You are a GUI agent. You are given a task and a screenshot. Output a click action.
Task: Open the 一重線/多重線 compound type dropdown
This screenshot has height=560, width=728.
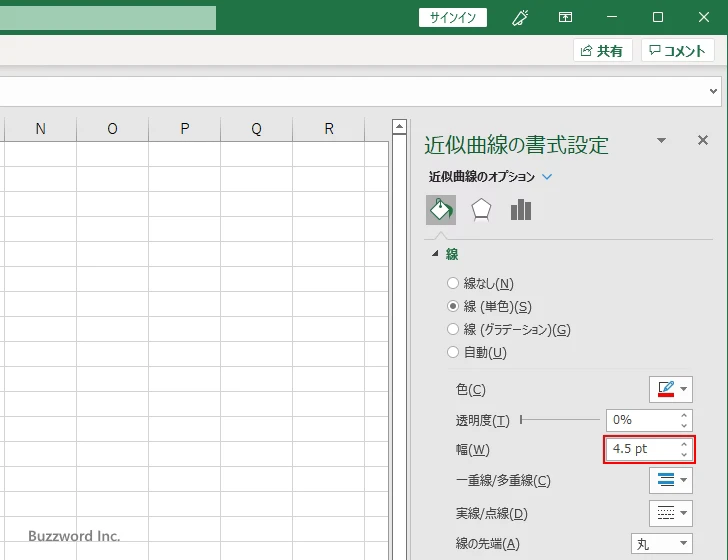point(670,480)
